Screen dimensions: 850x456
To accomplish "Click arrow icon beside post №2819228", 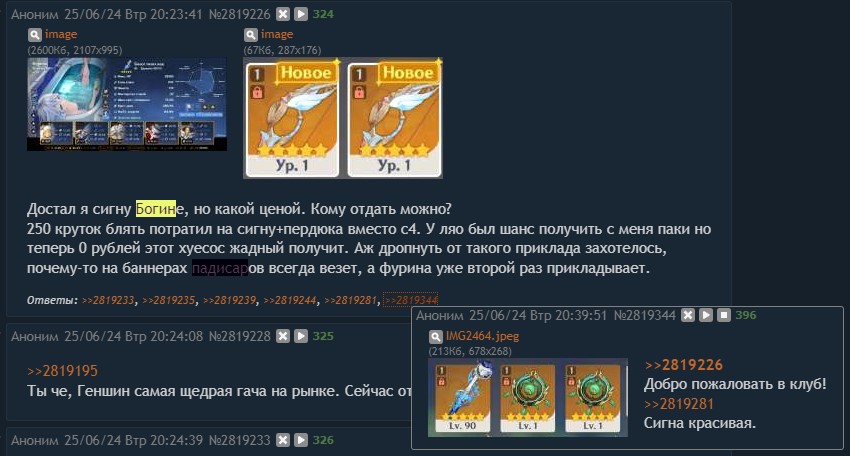I will [301, 336].
